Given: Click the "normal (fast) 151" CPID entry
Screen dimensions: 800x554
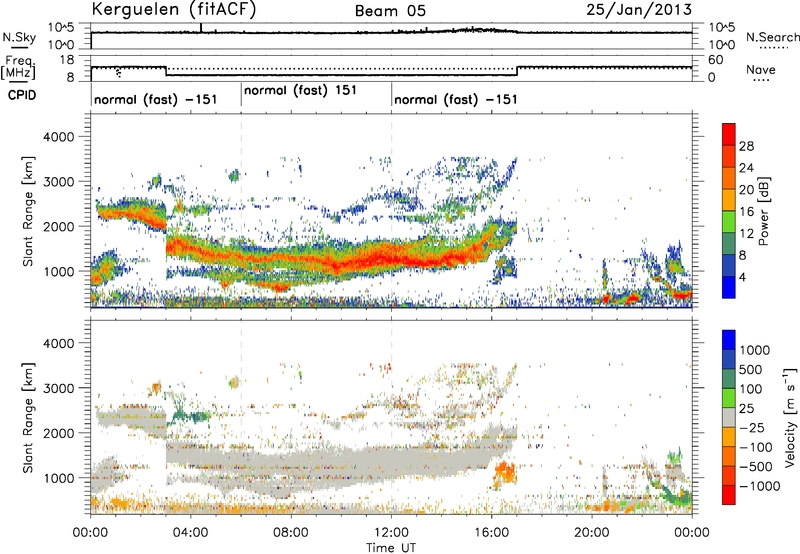Looking at the screenshot, I should [x=300, y=91].
